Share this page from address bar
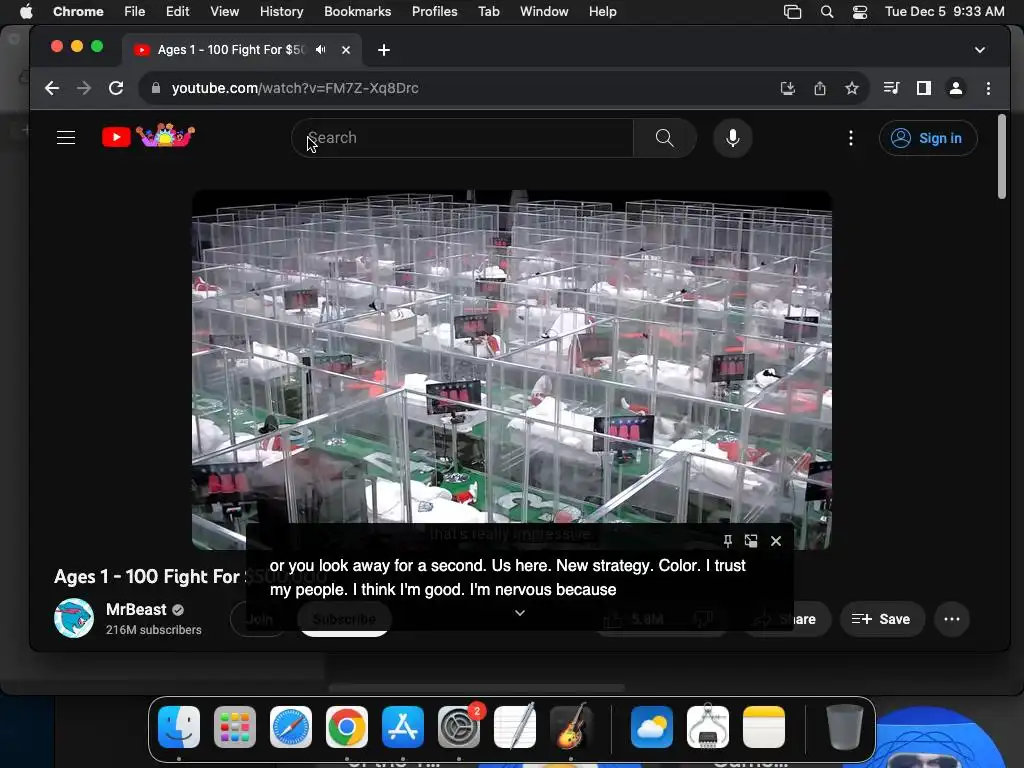The image size is (1024, 768). (x=820, y=88)
